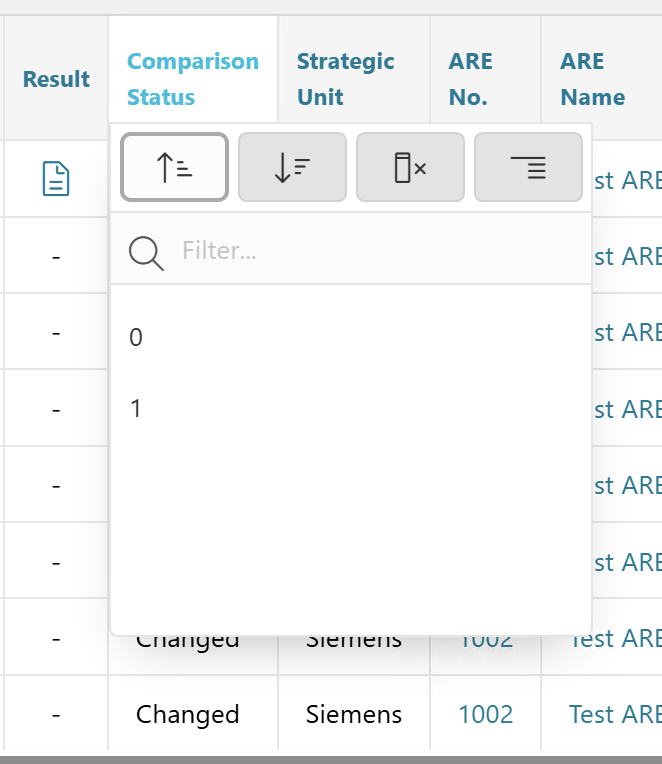
Task: Click the right-aligned lines icon button
Action: [528, 168]
